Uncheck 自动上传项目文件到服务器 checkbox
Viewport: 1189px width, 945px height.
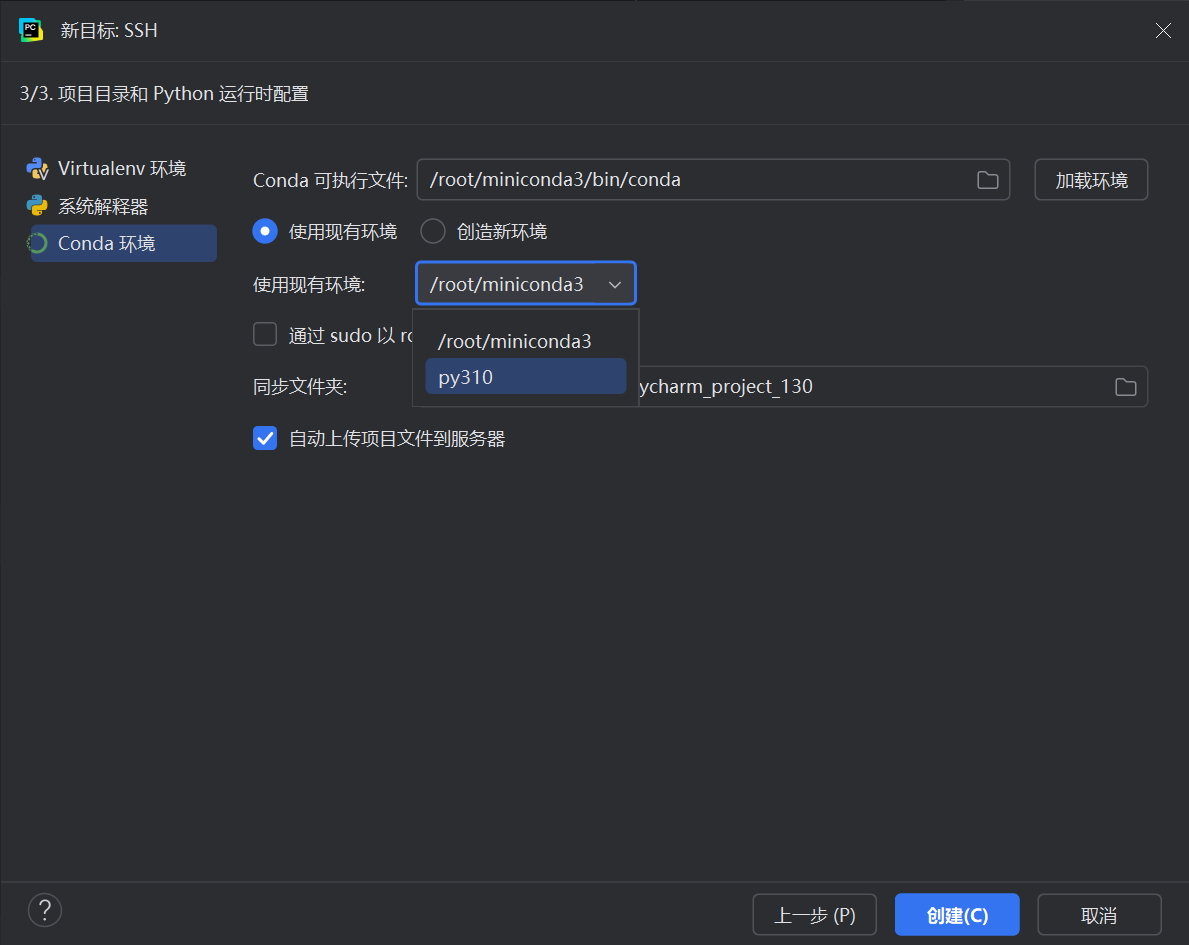pyautogui.click(x=265, y=438)
